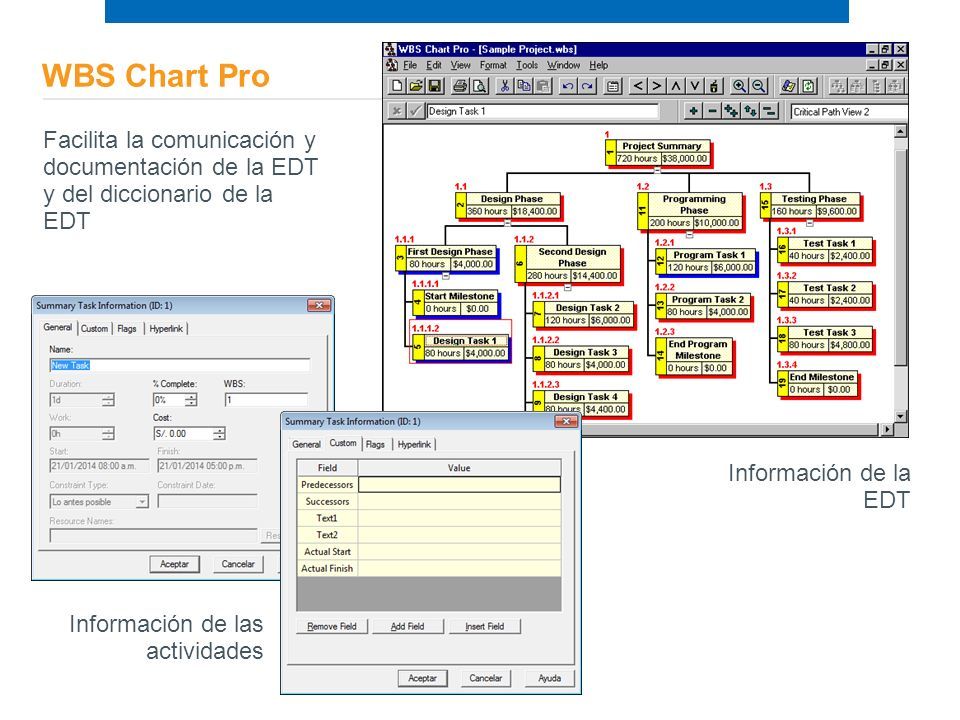Click the Predecessors value cell
Viewport: 960px width, 720px height.
(459, 484)
